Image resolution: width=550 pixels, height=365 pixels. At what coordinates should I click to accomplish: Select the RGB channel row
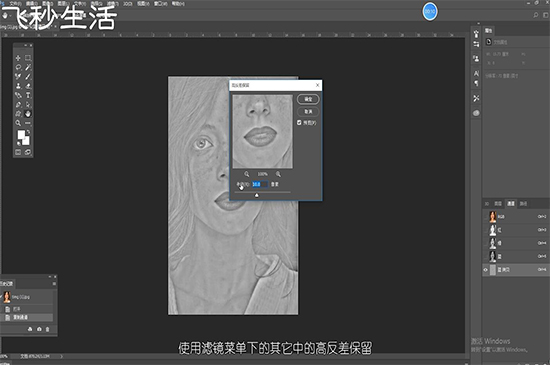515,217
